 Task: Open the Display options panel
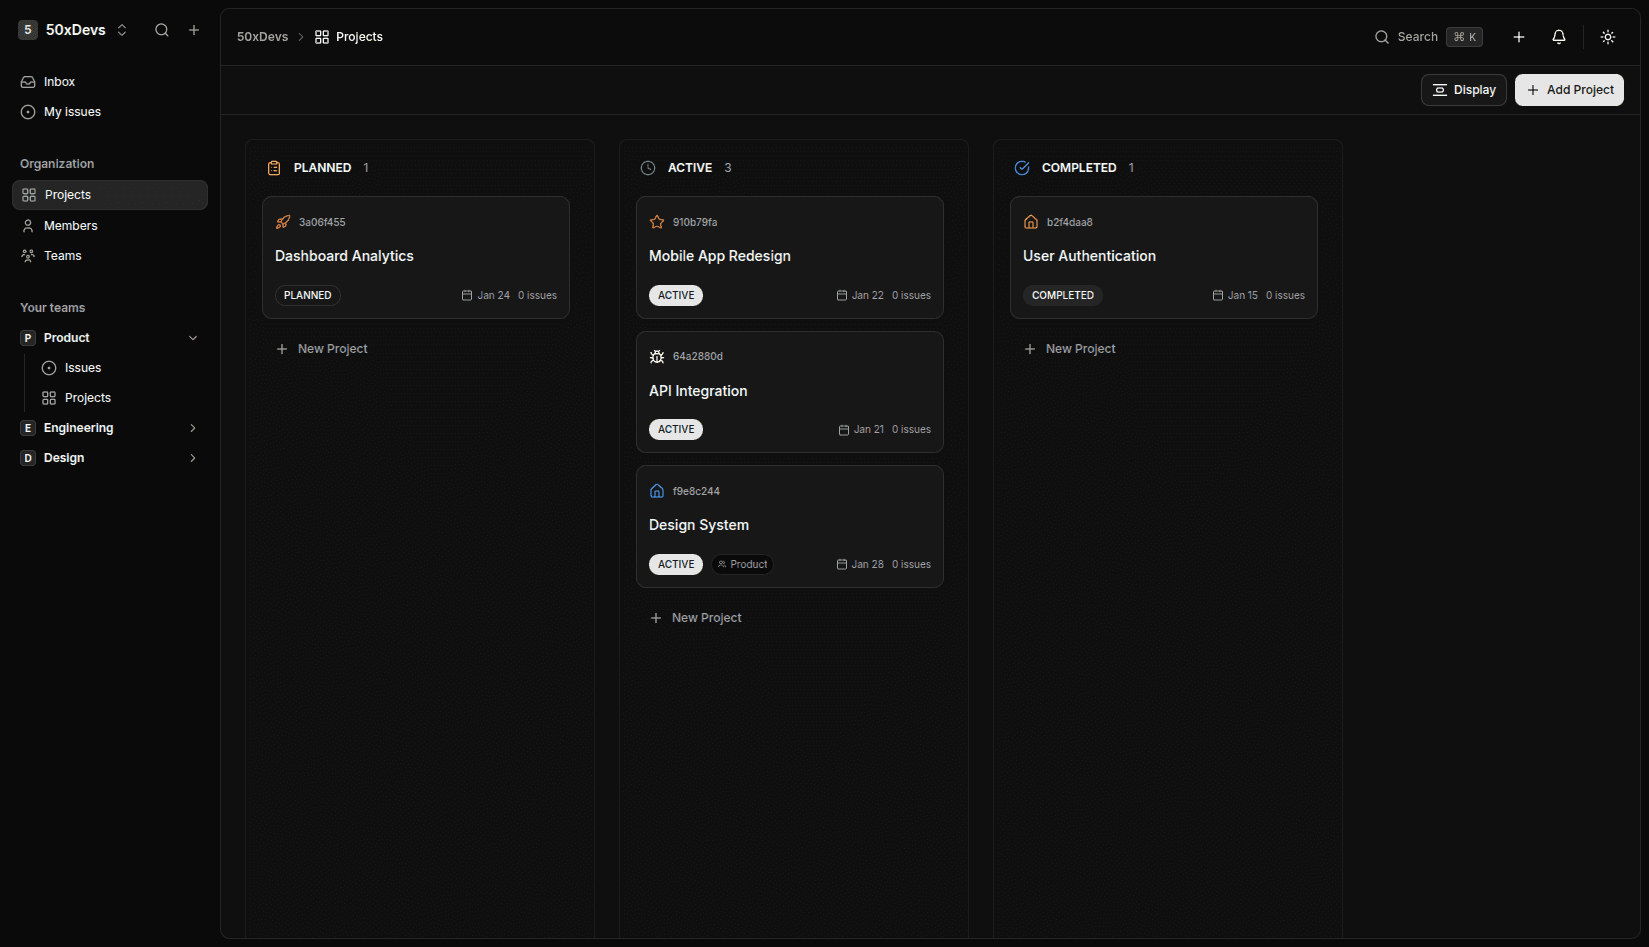pos(1463,89)
